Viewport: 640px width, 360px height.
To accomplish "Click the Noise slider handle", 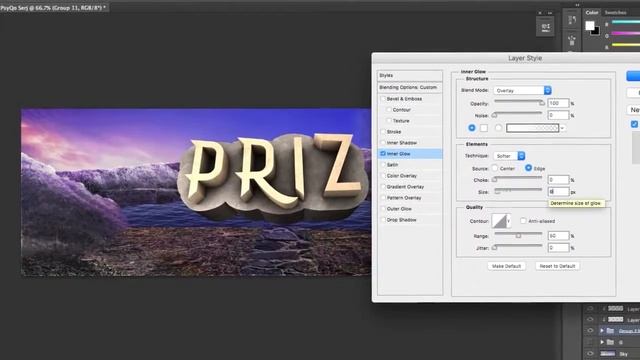I will (494, 116).
